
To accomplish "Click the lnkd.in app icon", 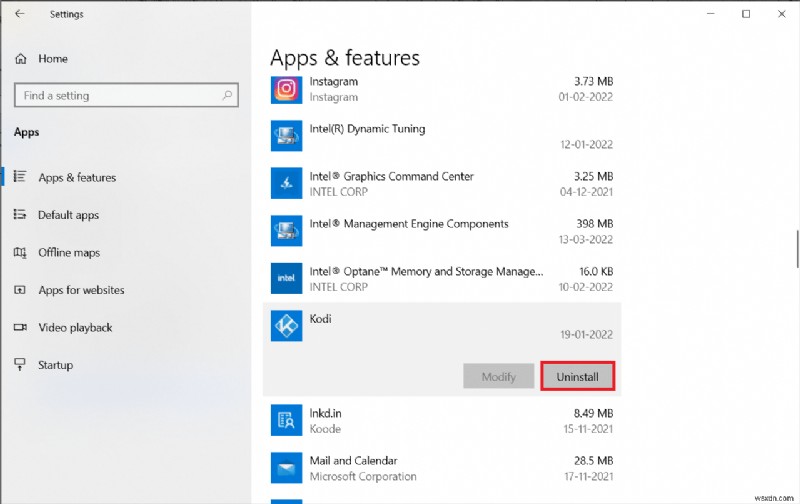I will 286,420.
